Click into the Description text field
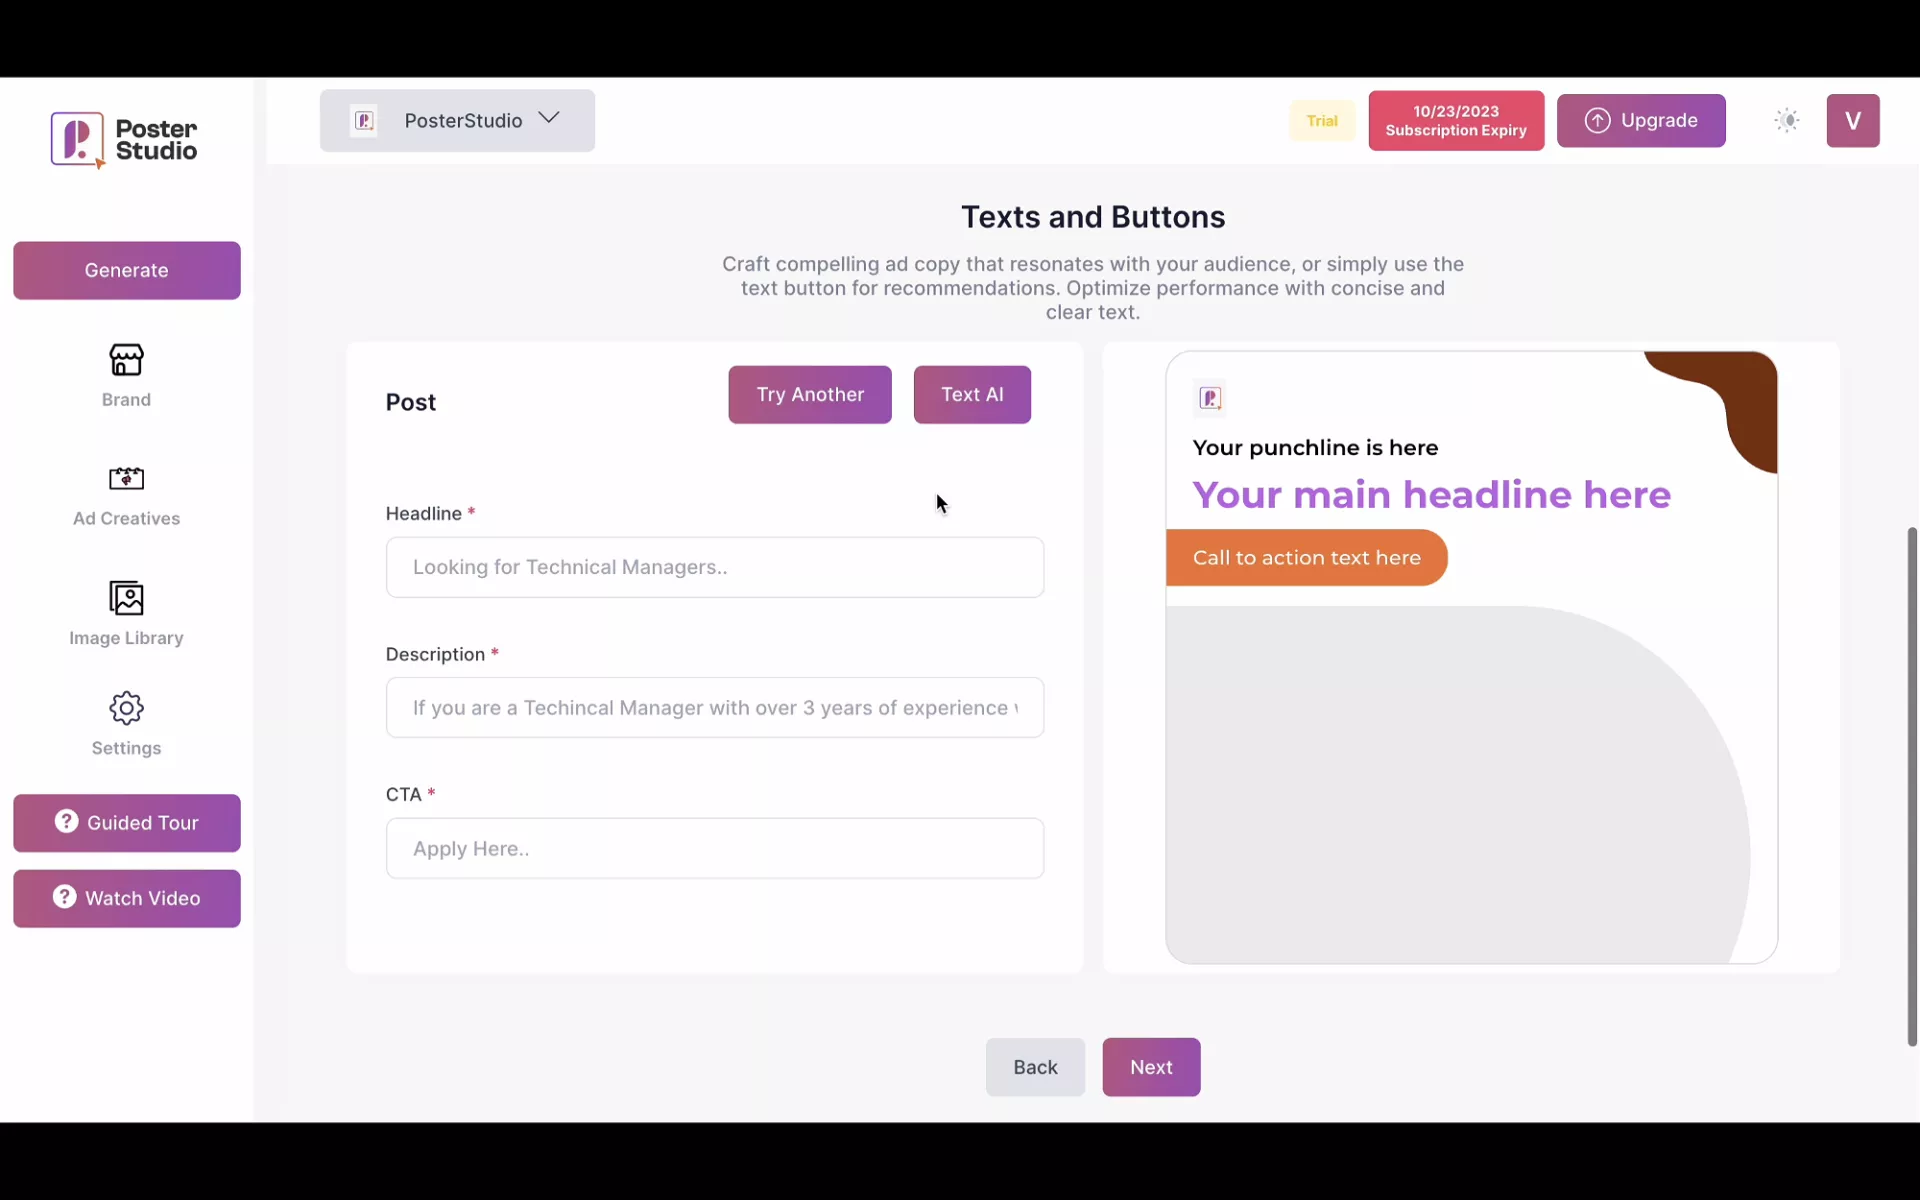1920x1200 pixels. pos(714,708)
